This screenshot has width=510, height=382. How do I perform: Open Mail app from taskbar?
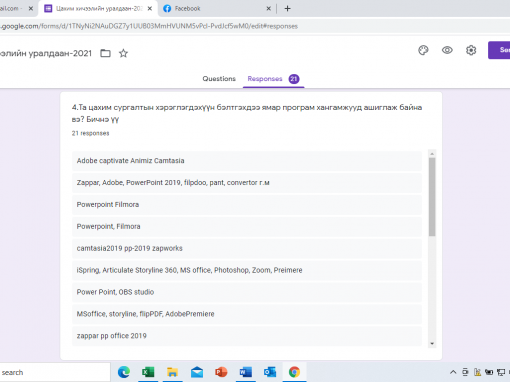pyautogui.click(x=197, y=372)
